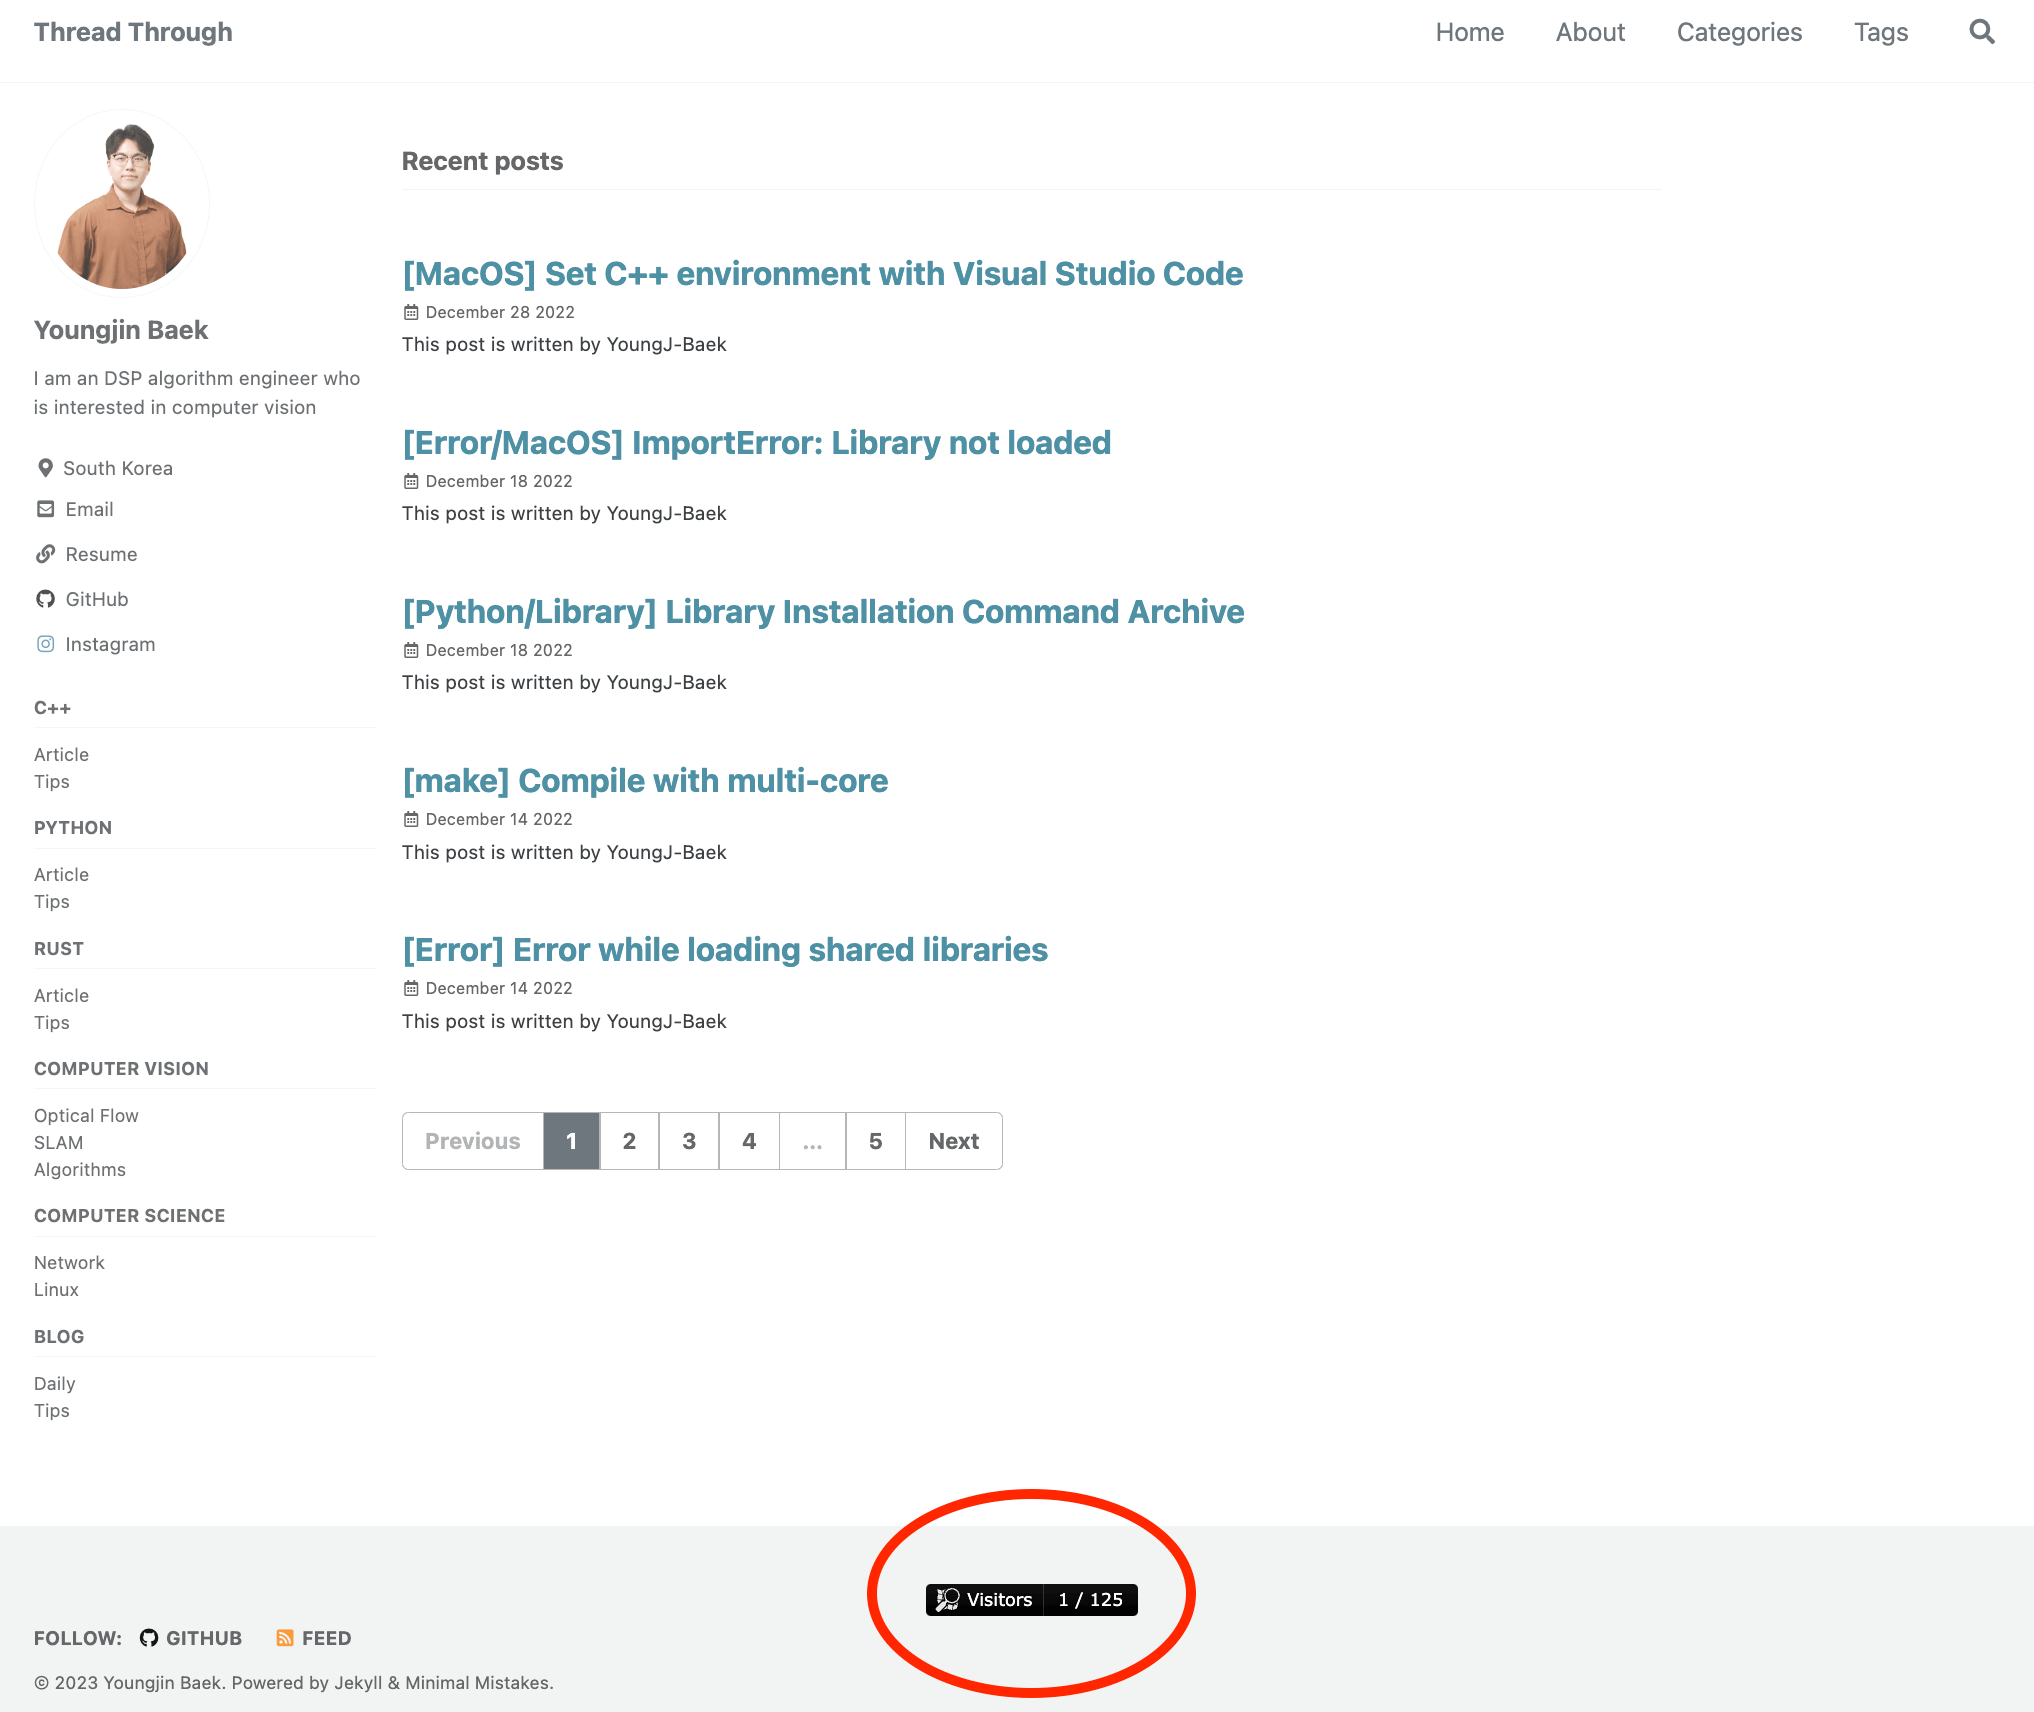This screenshot has width=2034, height=1712.
Task: Click the Next pagination button
Action: point(953,1141)
